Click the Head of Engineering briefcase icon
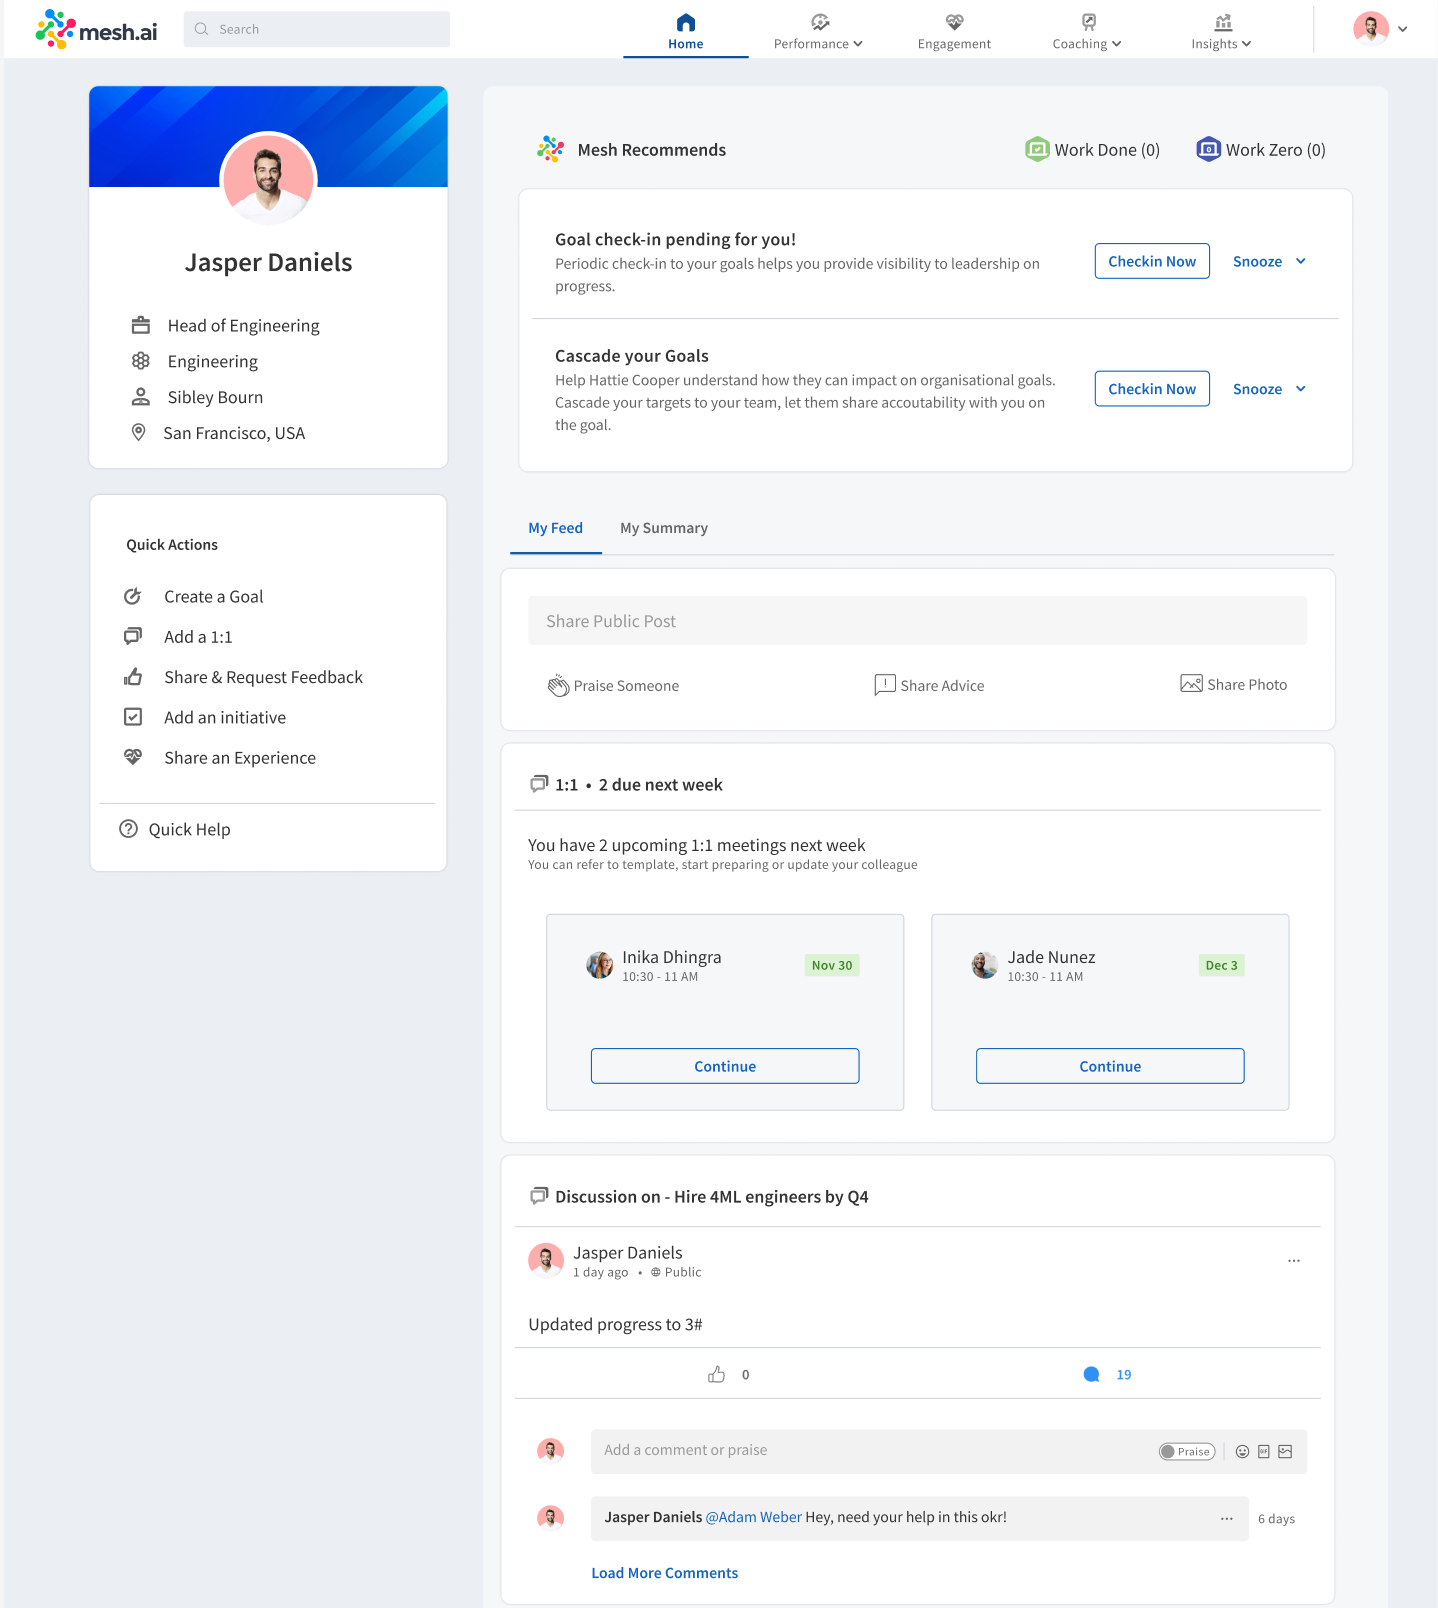 click(x=141, y=325)
